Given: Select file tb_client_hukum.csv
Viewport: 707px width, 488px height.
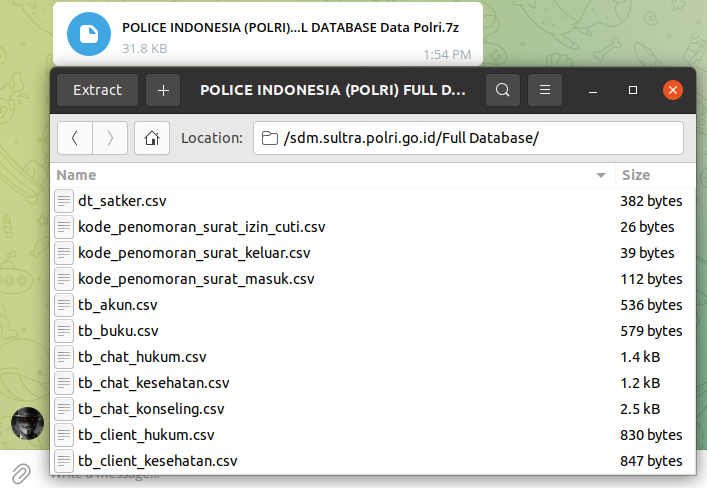Looking at the screenshot, I should click(373, 435).
